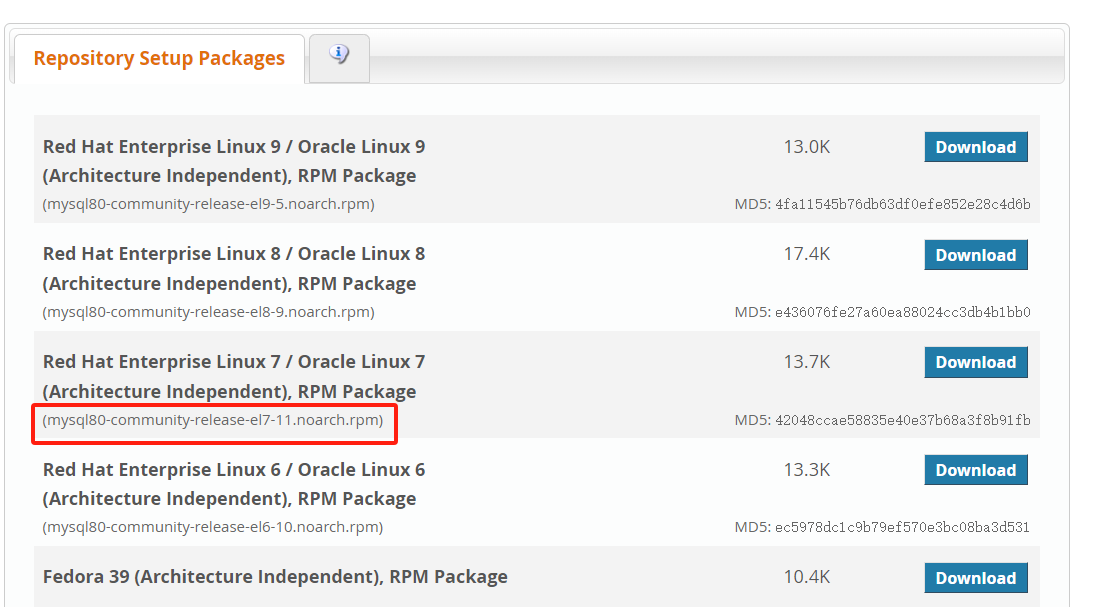Switch to Repository Setup Packages tab
The width and height of the screenshot is (1111, 607).
click(x=159, y=58)
